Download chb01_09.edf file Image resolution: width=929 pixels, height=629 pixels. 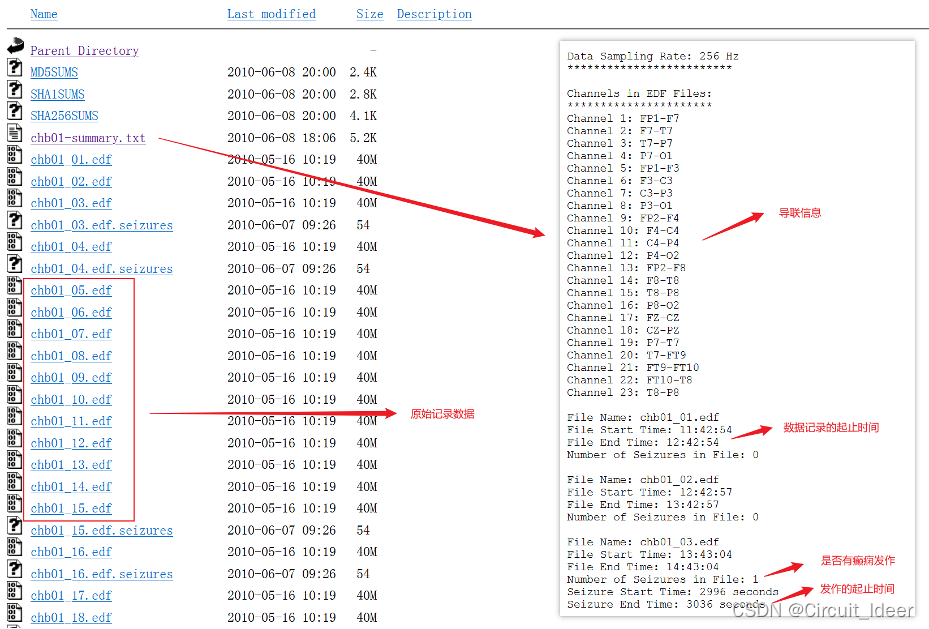(x=71, y=378)
